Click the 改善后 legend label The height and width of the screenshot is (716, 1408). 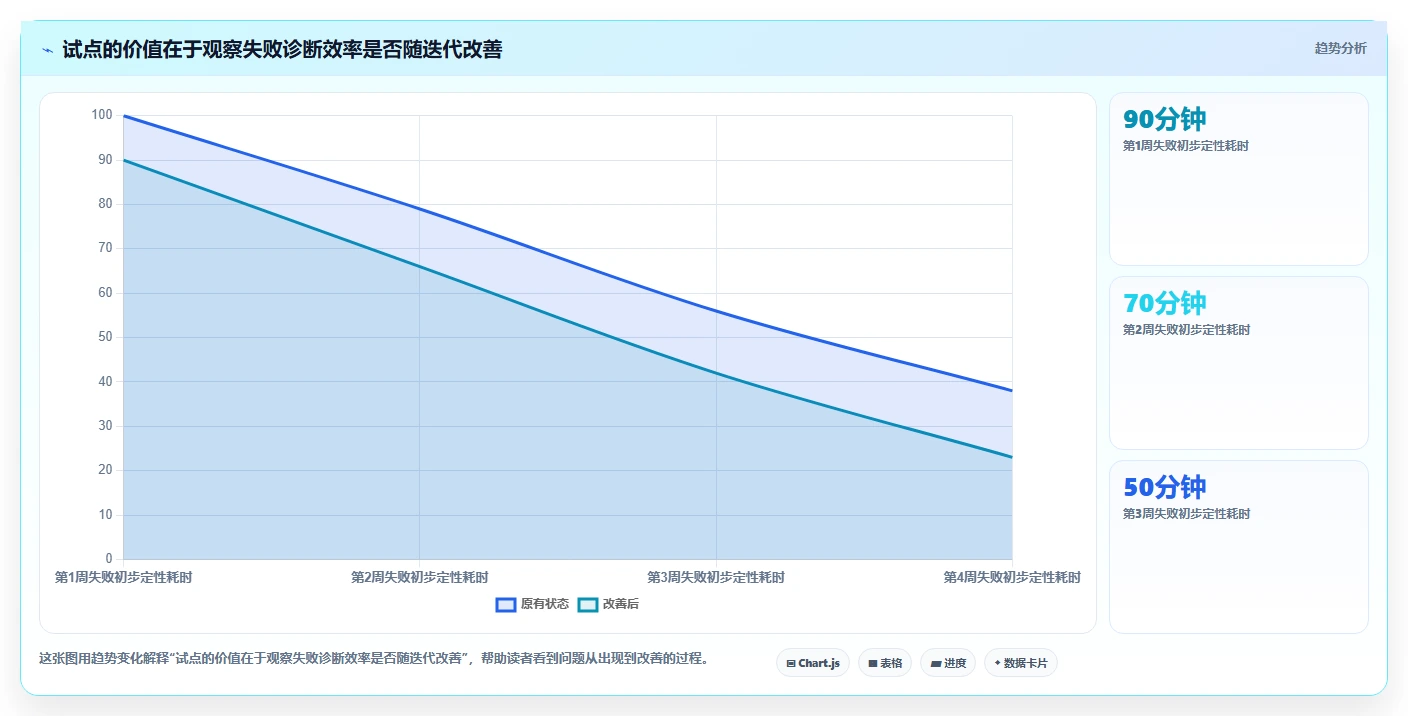click(x=620, y=604)
